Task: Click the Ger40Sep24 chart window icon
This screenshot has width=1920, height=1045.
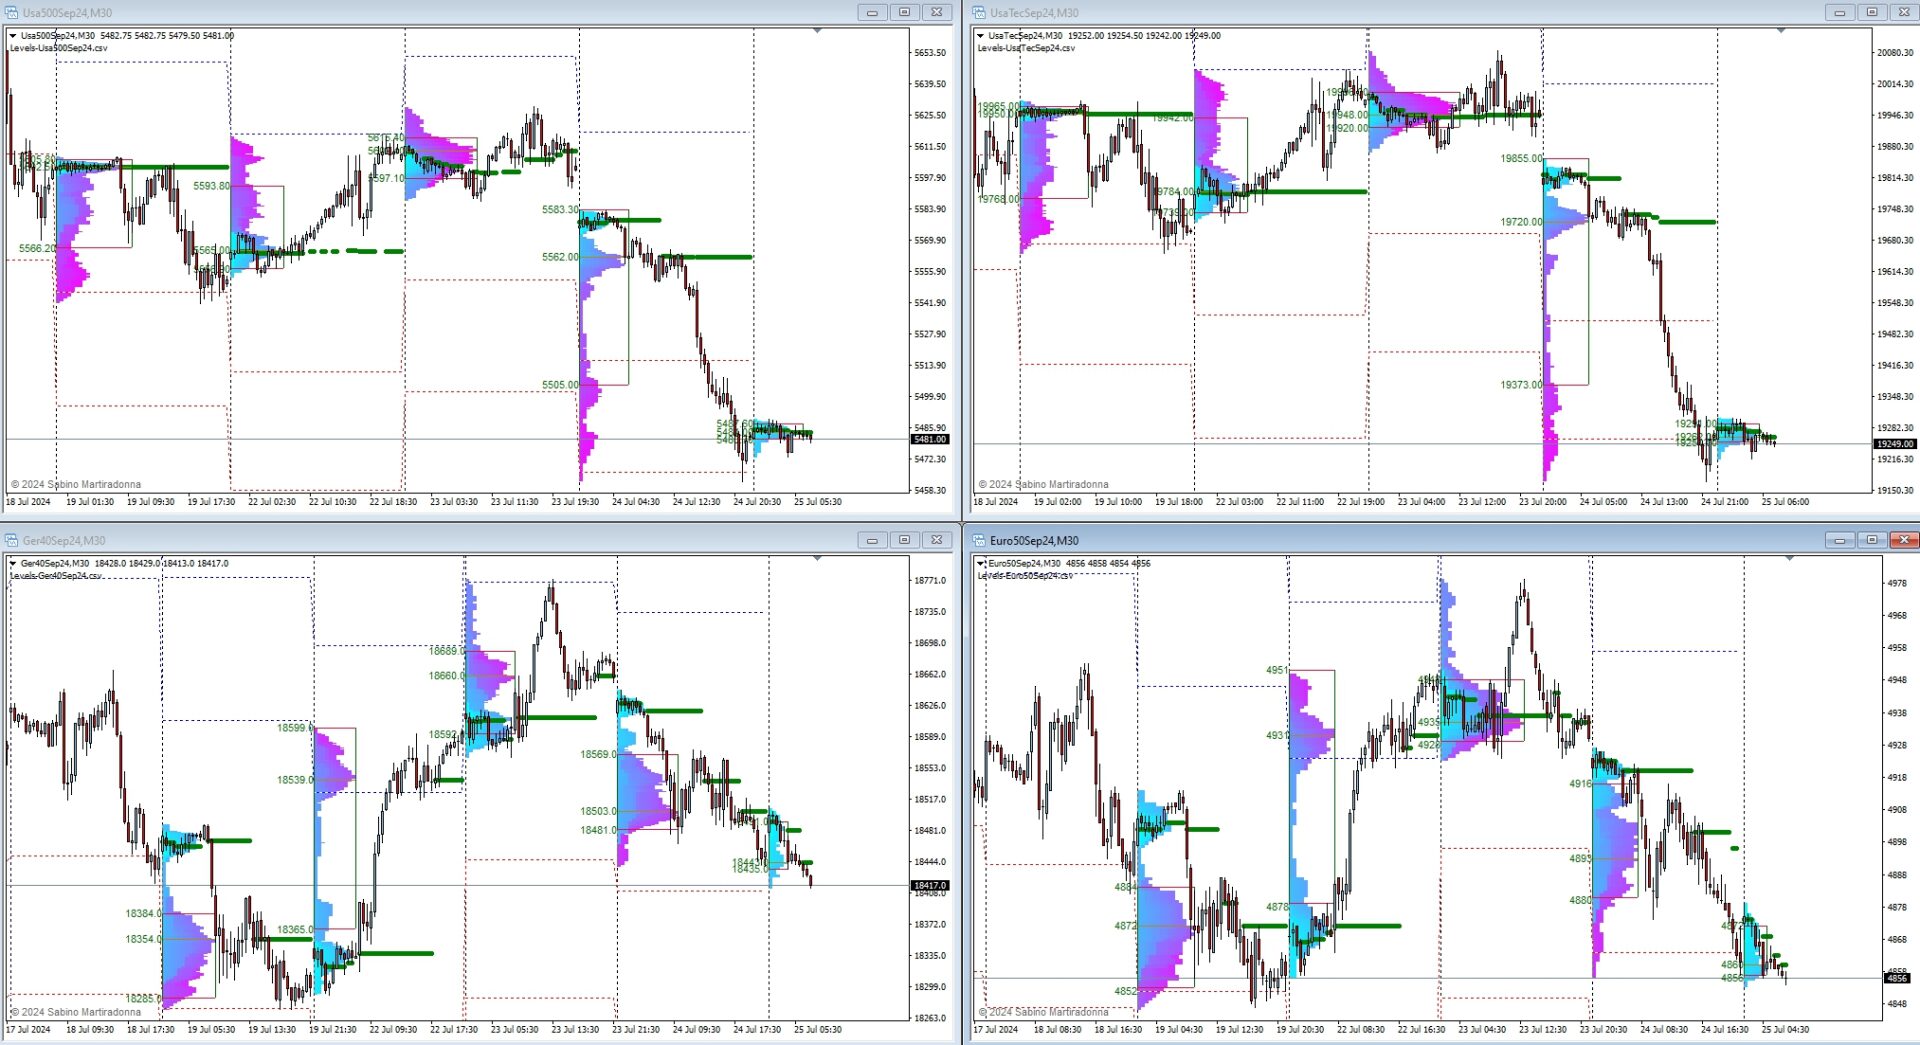Action: click(x=12, y=541)
